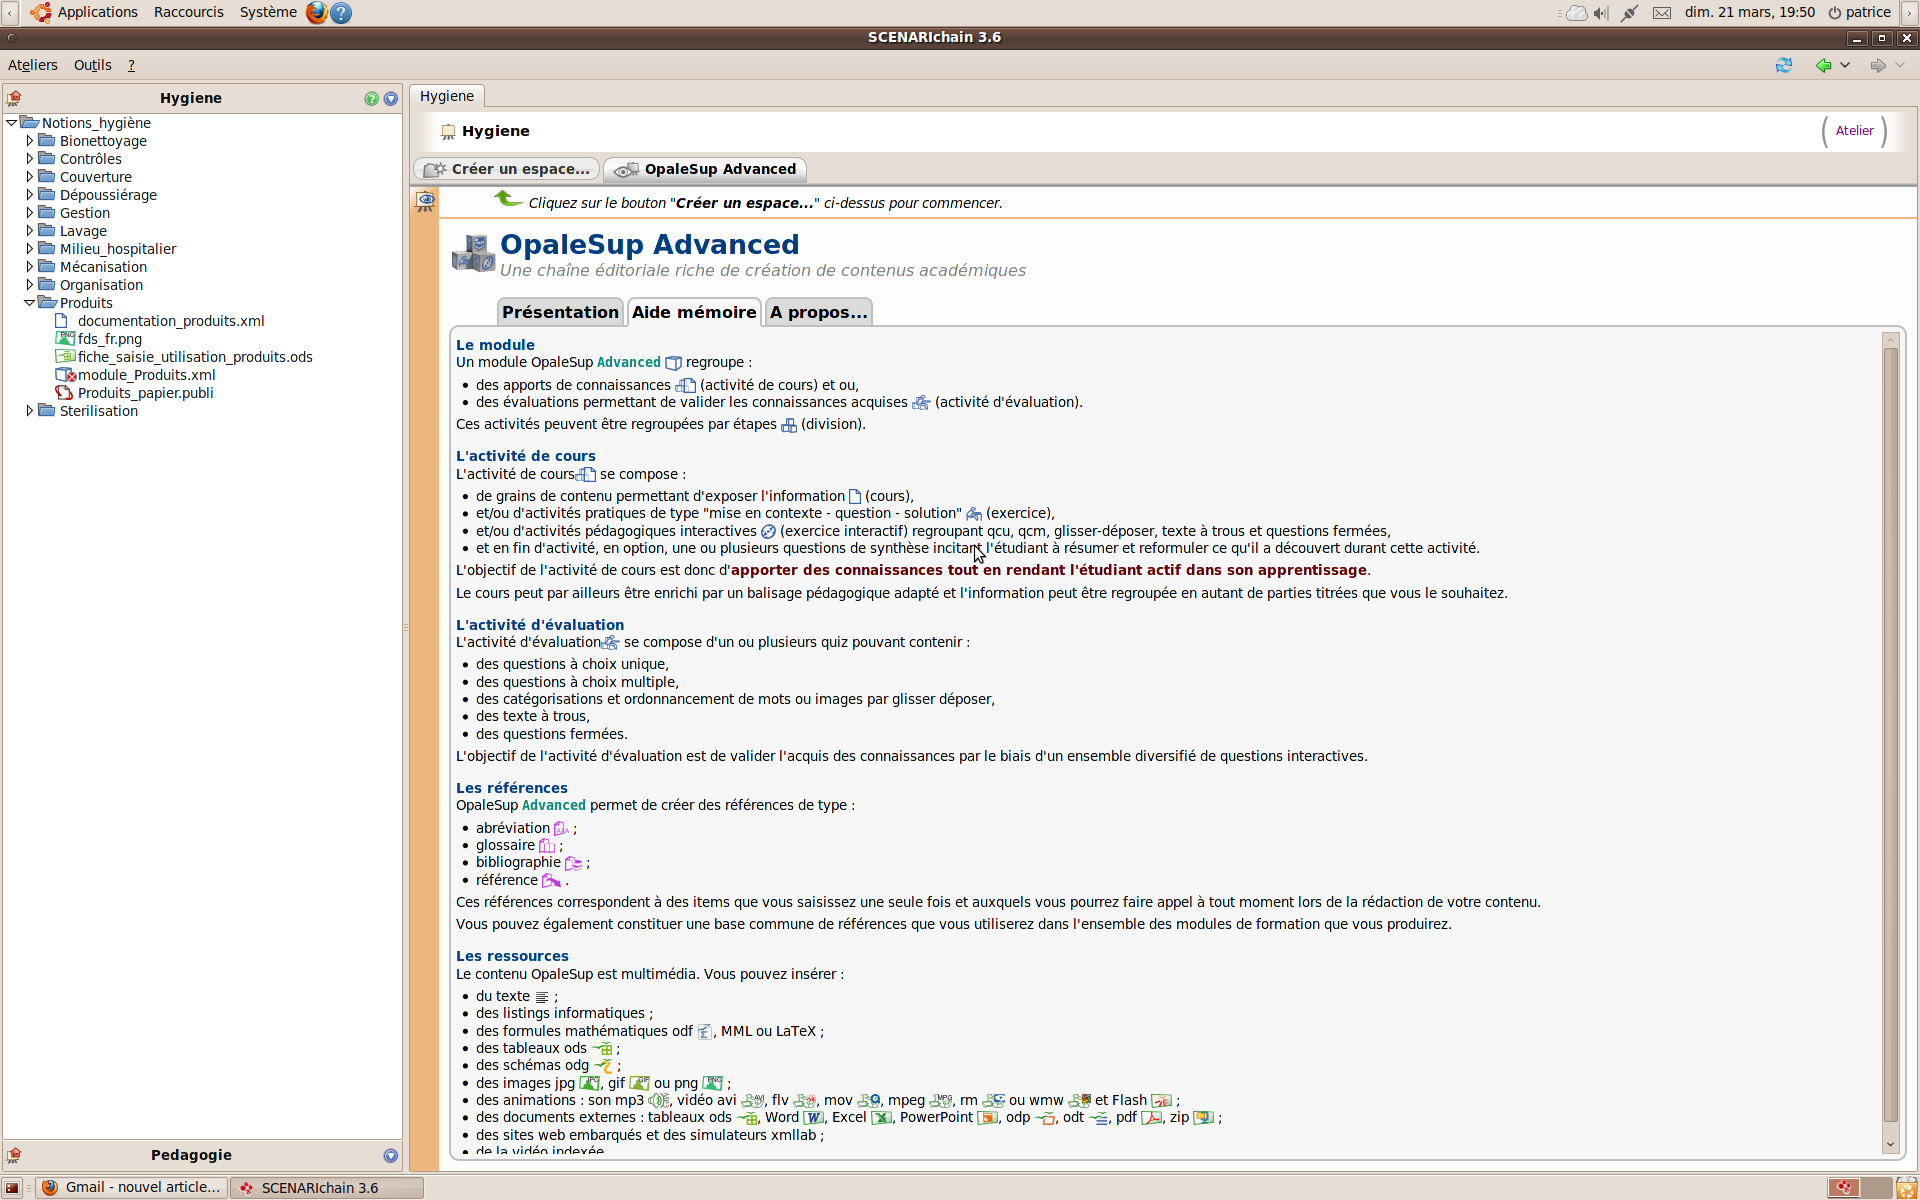Screen dimensions: 1920x1200
Task: Open the ? help menu
Action: (131, 65)
